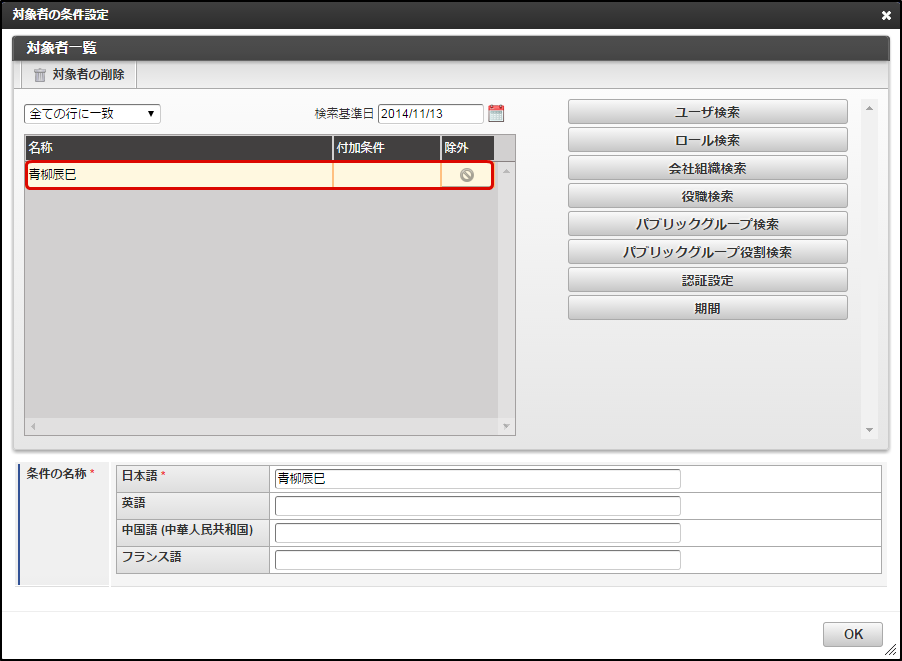Click the 期間 button
The height and width of the screenshot is (661, 902).
(x=708, y=308)
